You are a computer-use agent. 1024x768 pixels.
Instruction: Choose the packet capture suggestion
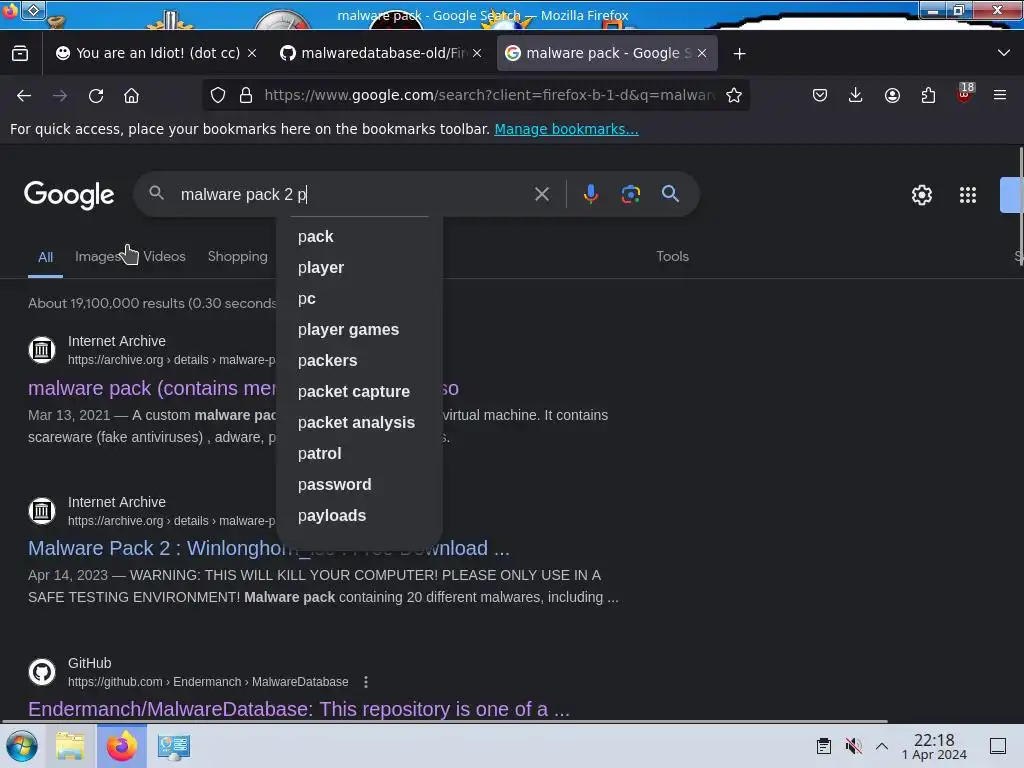coord(359,392)
